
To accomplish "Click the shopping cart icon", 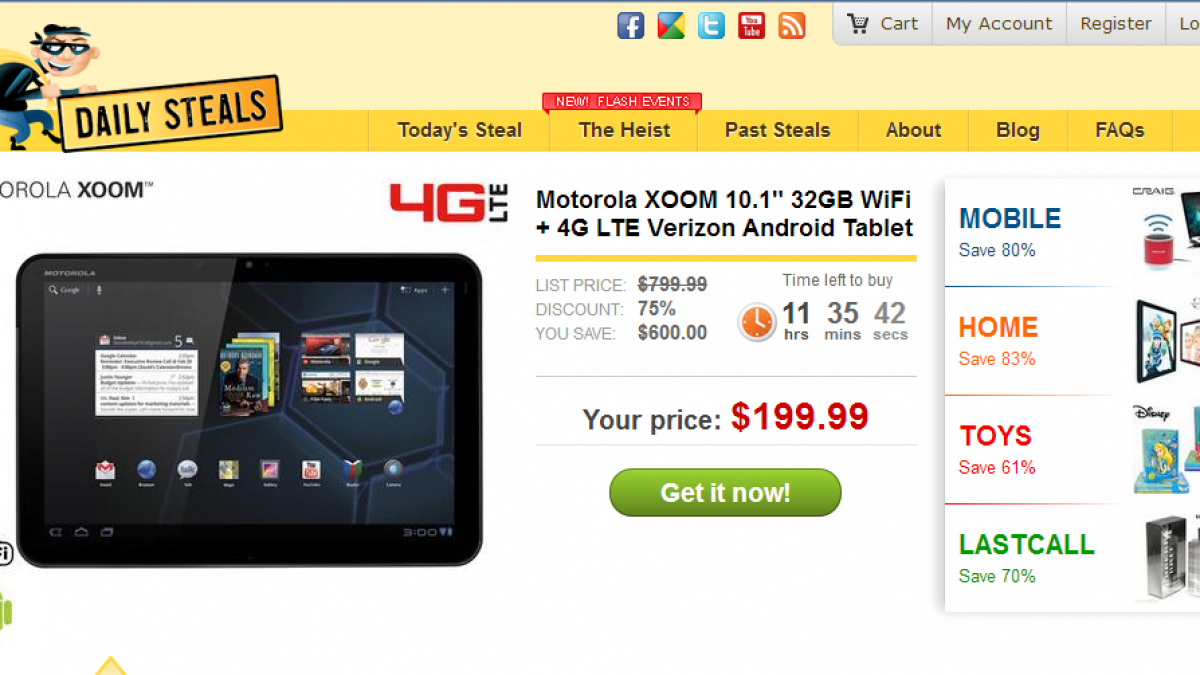I will 858,23.
